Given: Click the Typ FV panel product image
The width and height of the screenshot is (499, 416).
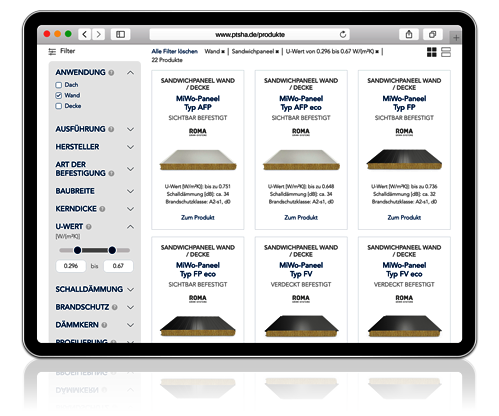Looking at the screenshot, I should (301, 326).
